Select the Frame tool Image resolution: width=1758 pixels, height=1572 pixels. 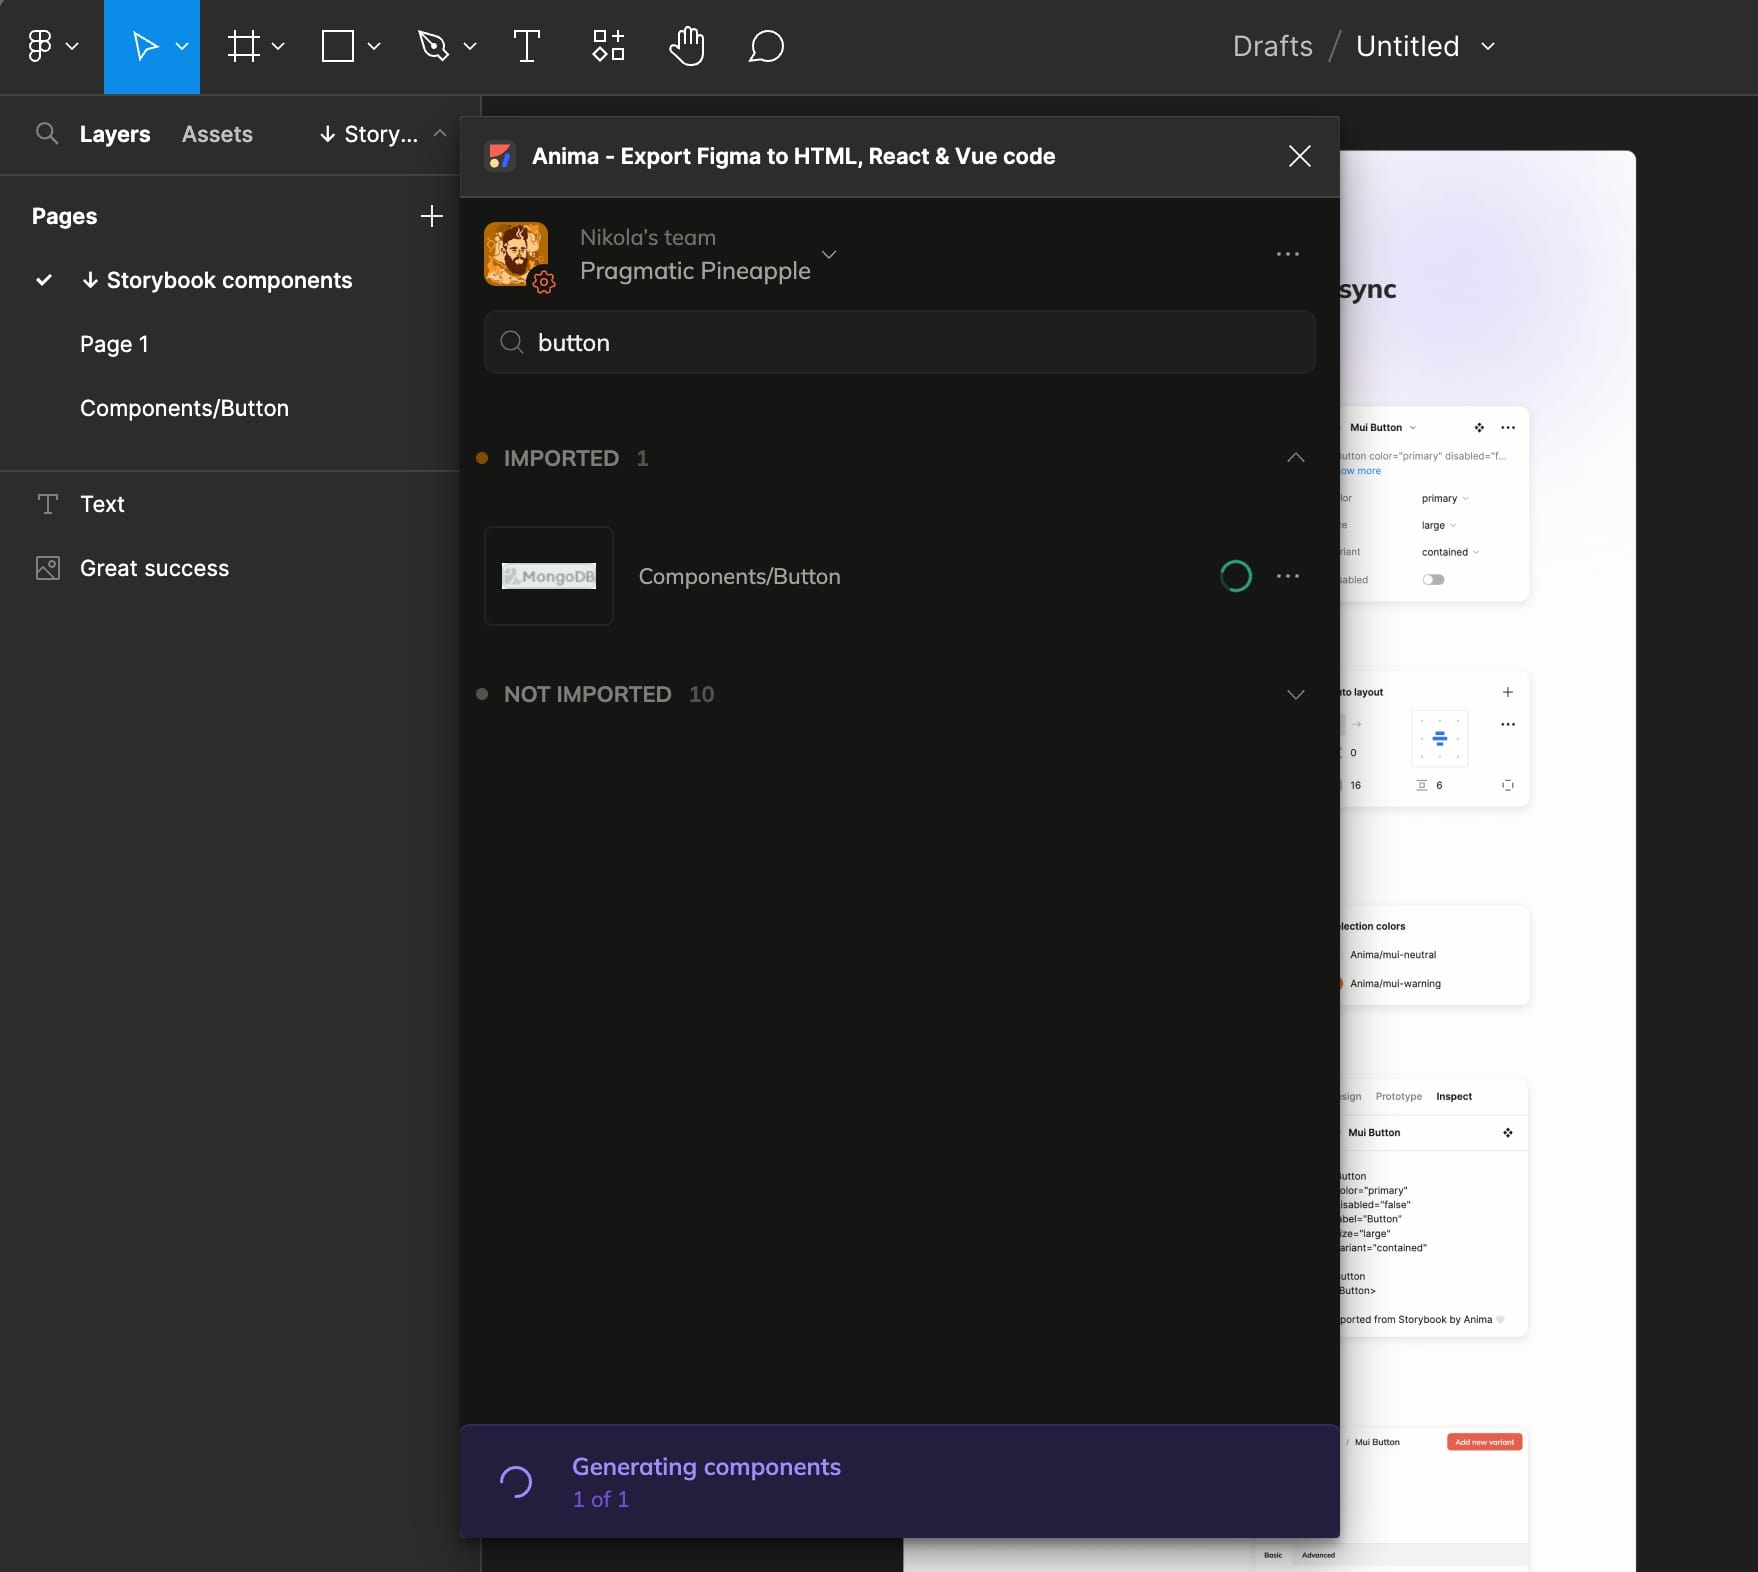(243, 46)
